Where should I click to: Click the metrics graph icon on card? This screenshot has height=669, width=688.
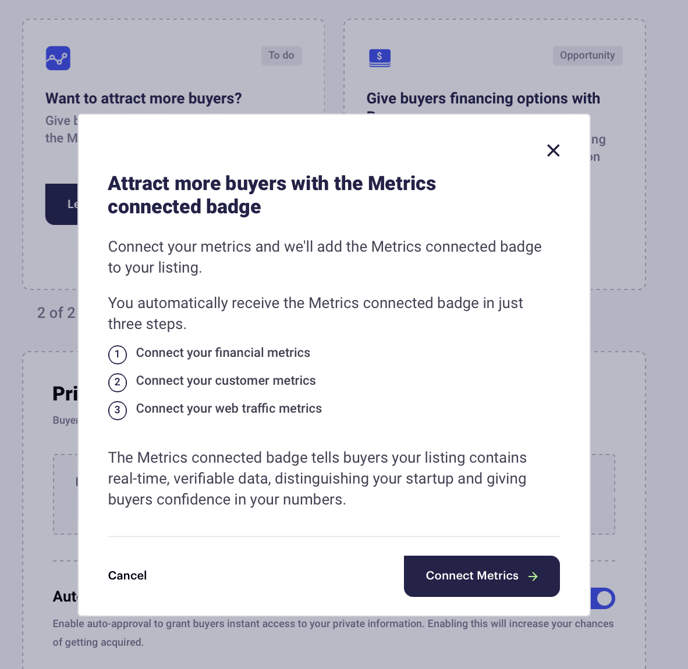(x=58, y=58)
